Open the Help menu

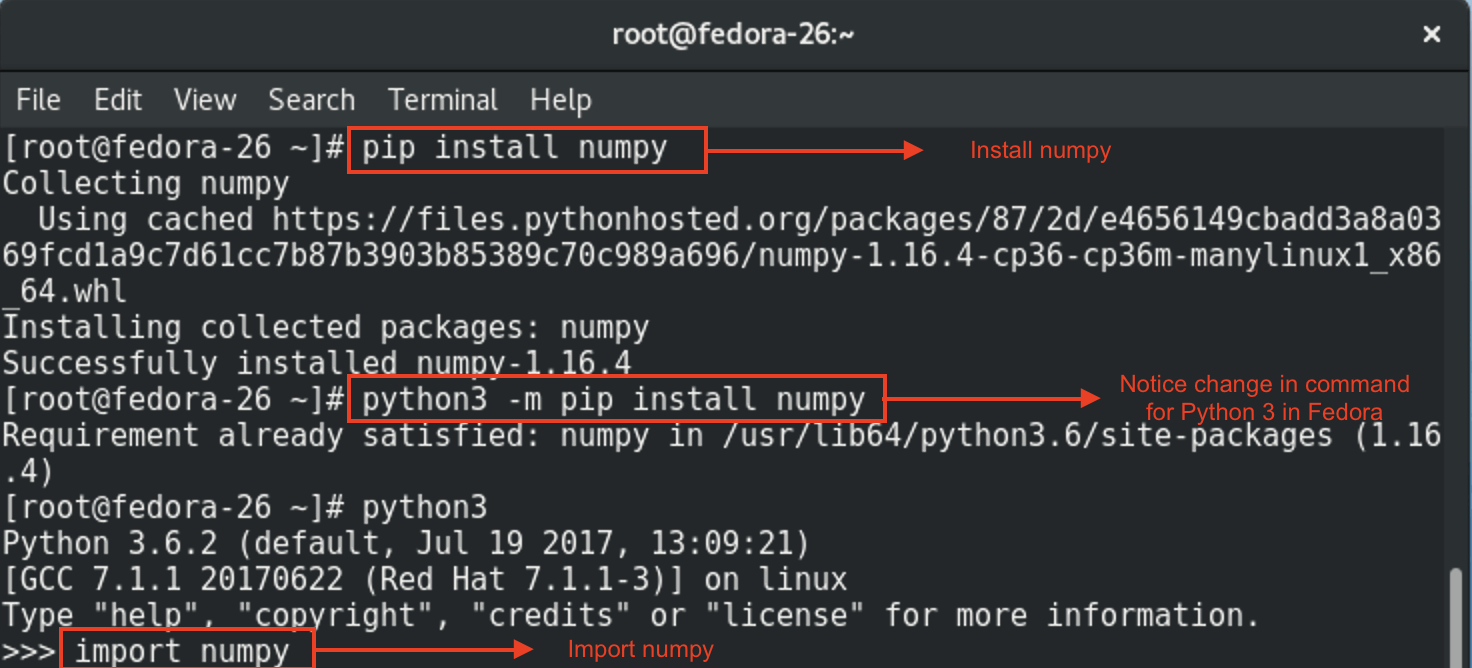tap(560, 99)
